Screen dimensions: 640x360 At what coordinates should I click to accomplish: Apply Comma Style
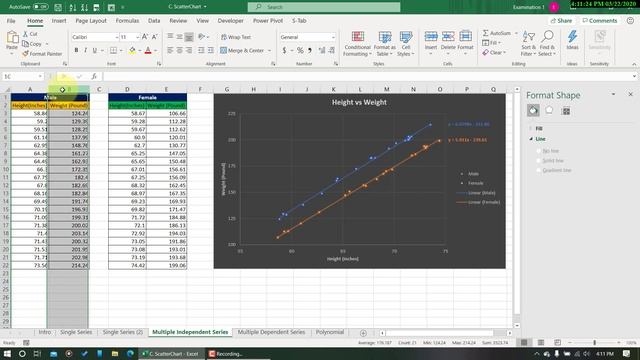pos(310,50)
